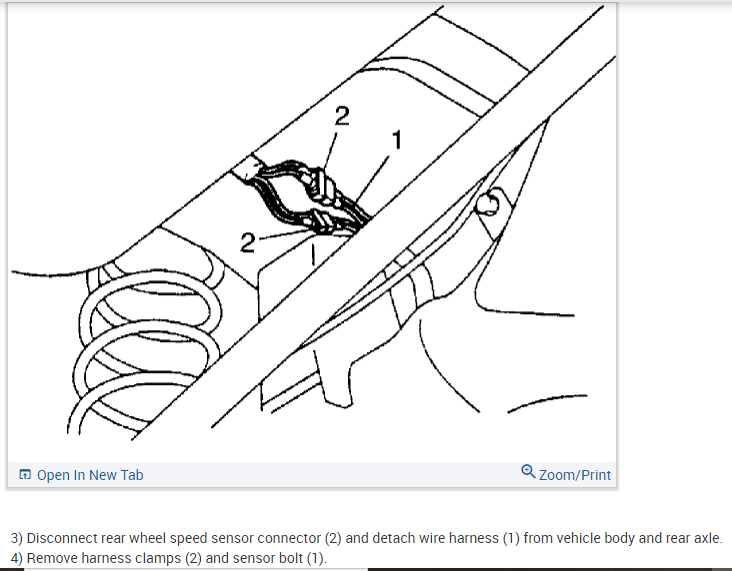This screenshot has width=732, height=571.
Task: Open the diagram via 'Open In New Tab' text
Action: (90, 475)
